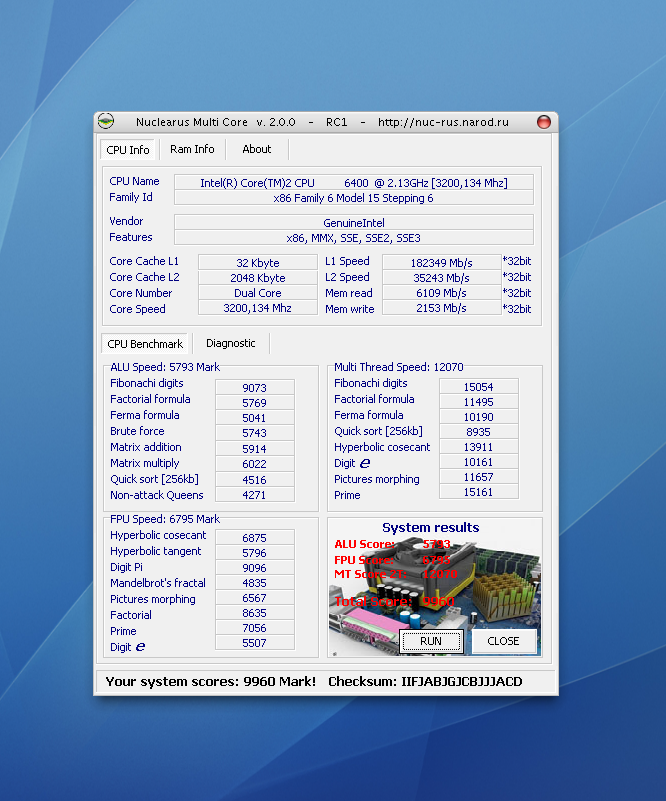The width and height of the screenshot is (666, 801).
Task: Click Core Cache L2 value 2048 Kbyte
Action: click(x=258, y=277)
